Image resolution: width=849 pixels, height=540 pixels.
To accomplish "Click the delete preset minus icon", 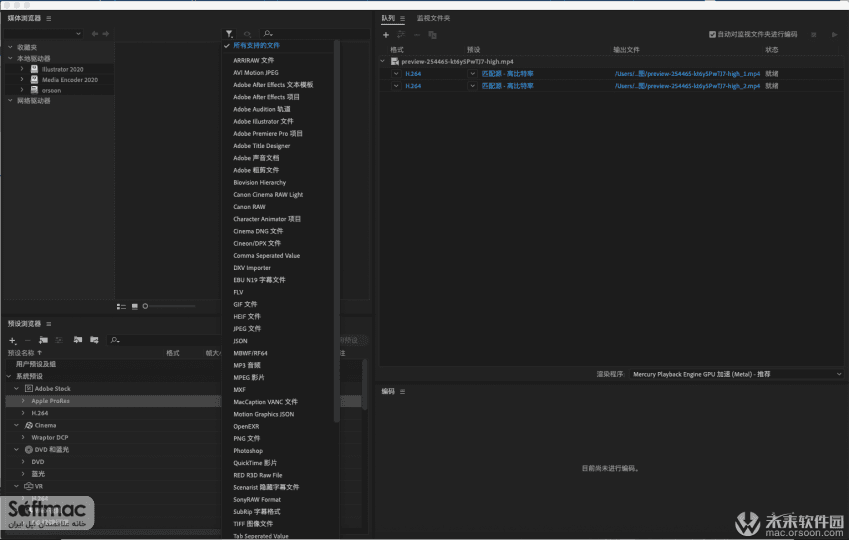I will point(28,340).
